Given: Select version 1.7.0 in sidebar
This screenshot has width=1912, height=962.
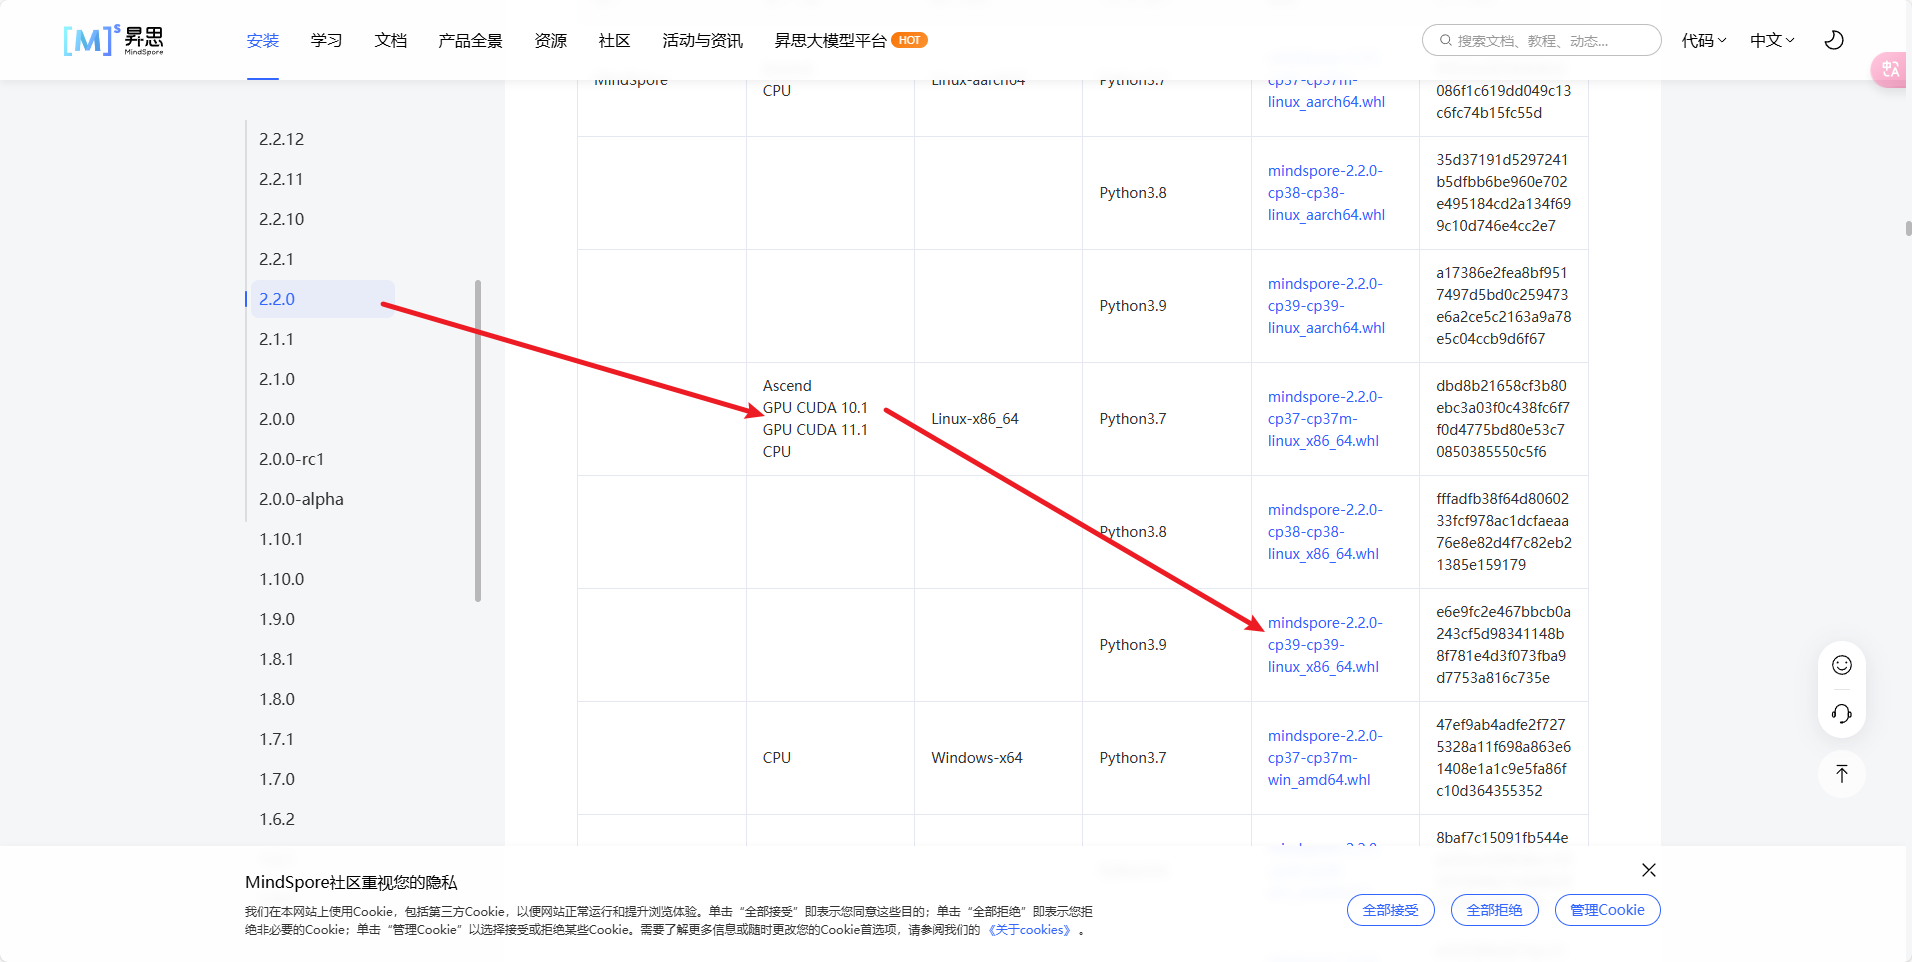Looking at the screenshot, I should pos(277,779).
